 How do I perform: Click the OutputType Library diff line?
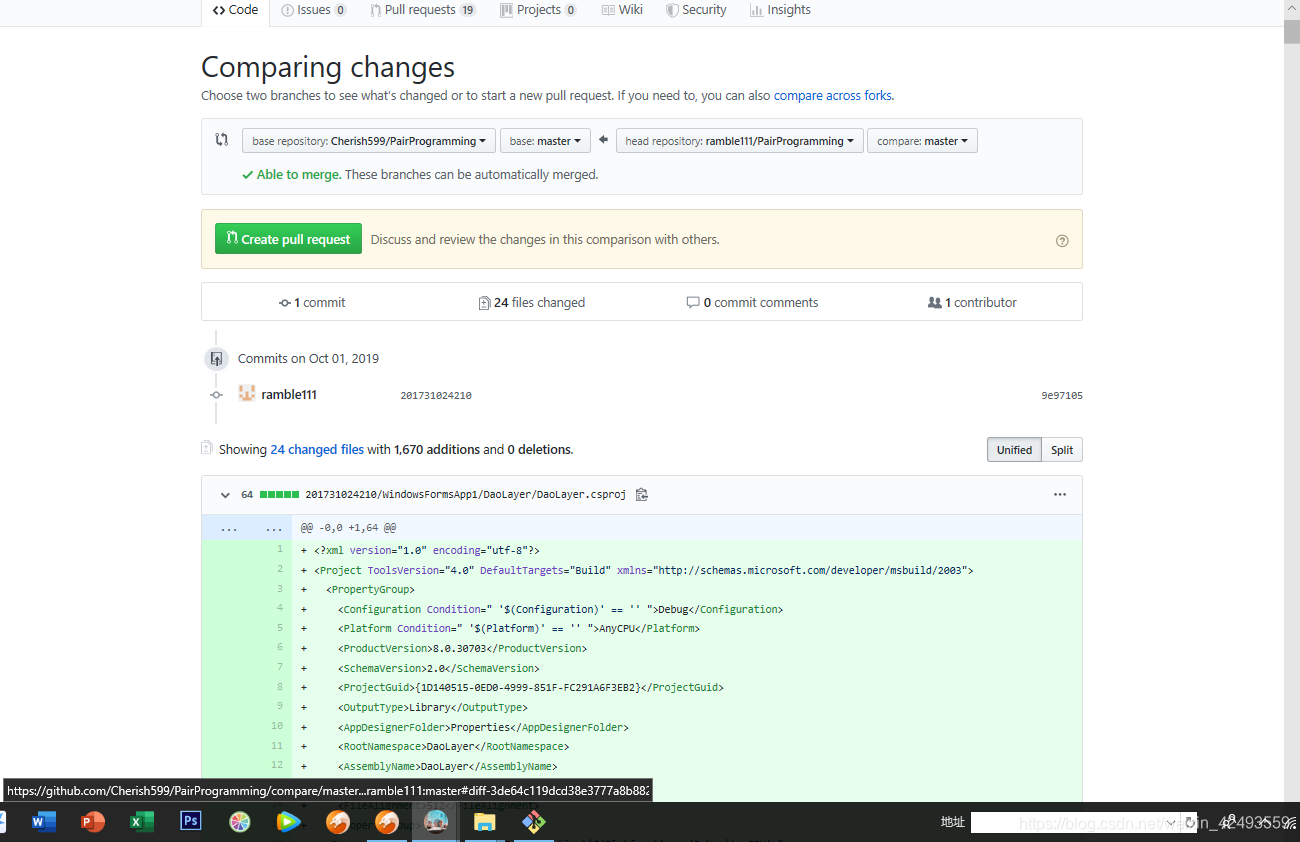click(x=687, y=707)
